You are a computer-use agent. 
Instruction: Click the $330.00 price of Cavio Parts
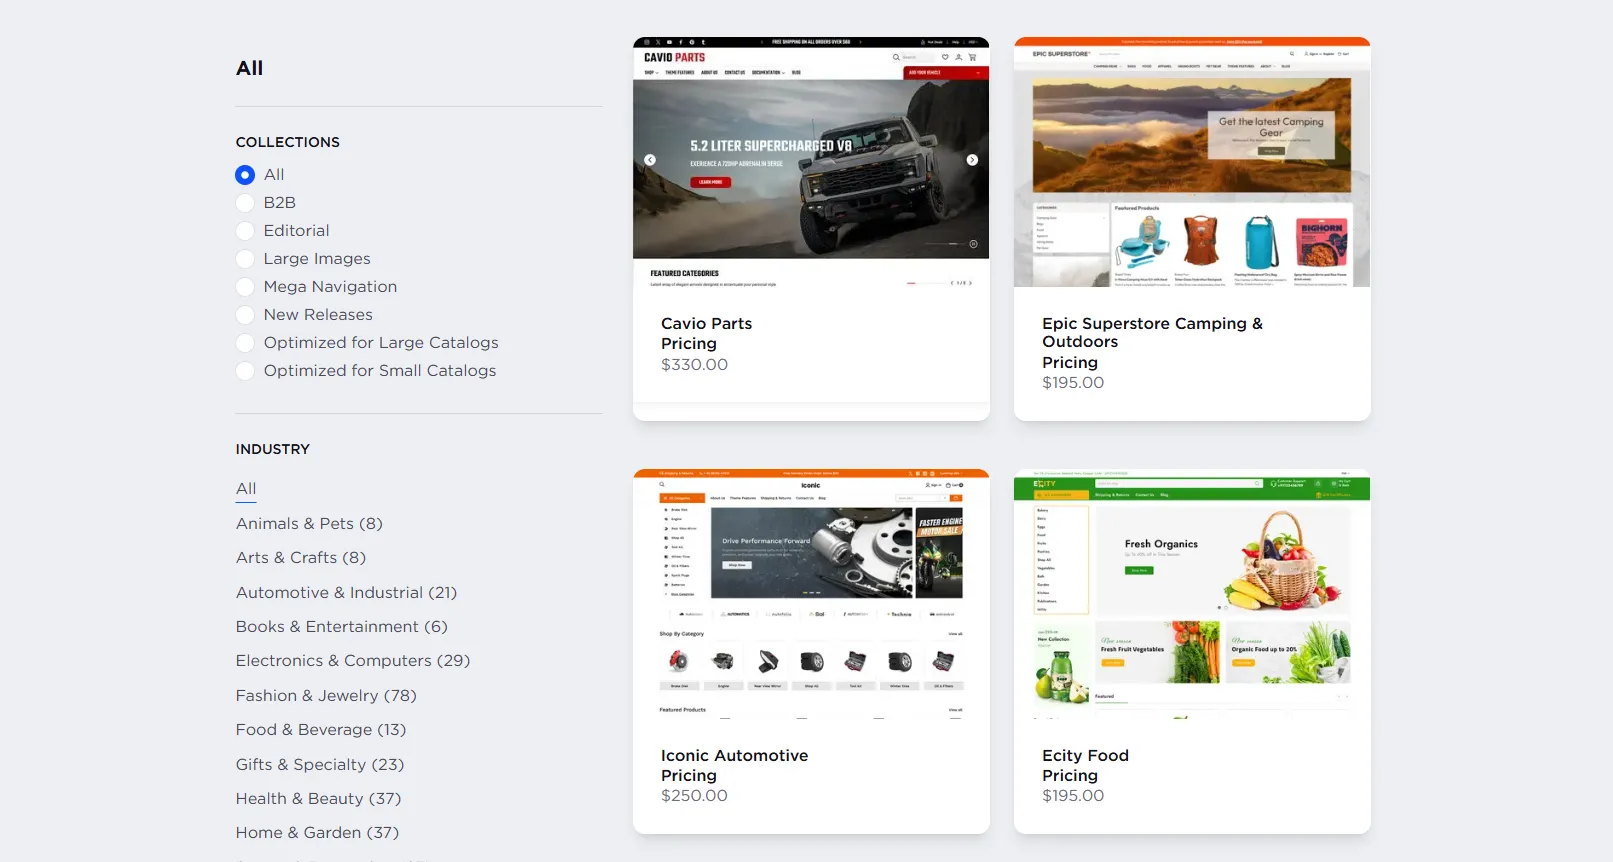pyautogui.click(x=694, y=365)
